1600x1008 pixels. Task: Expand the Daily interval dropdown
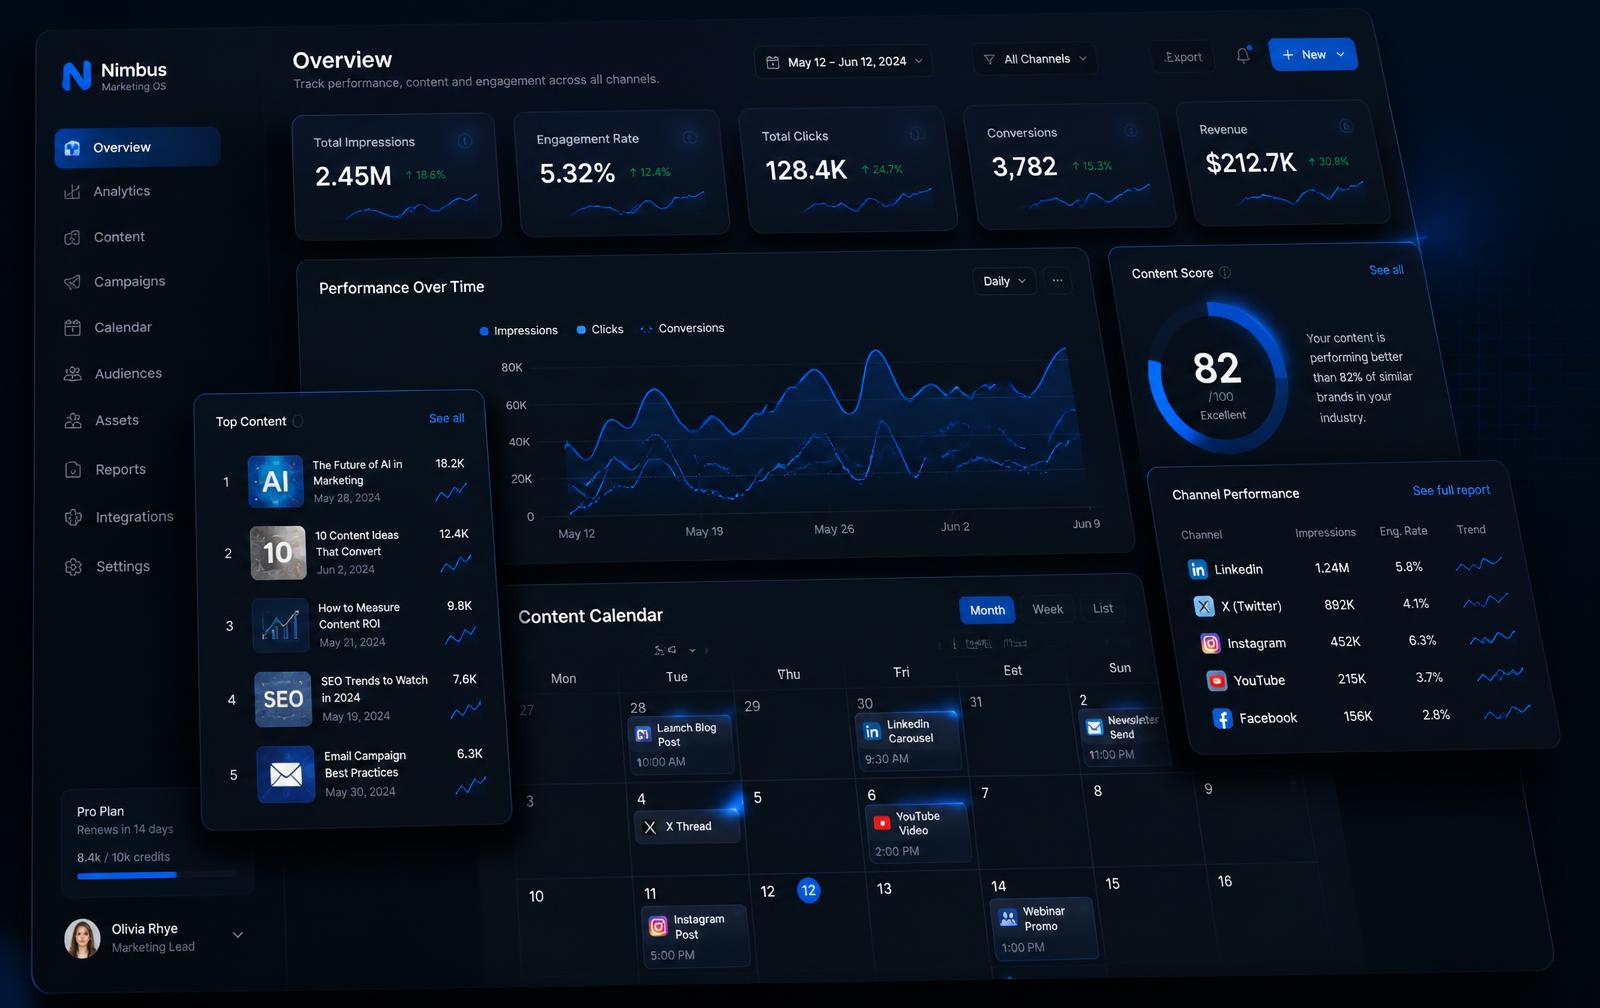[1003, 281]
